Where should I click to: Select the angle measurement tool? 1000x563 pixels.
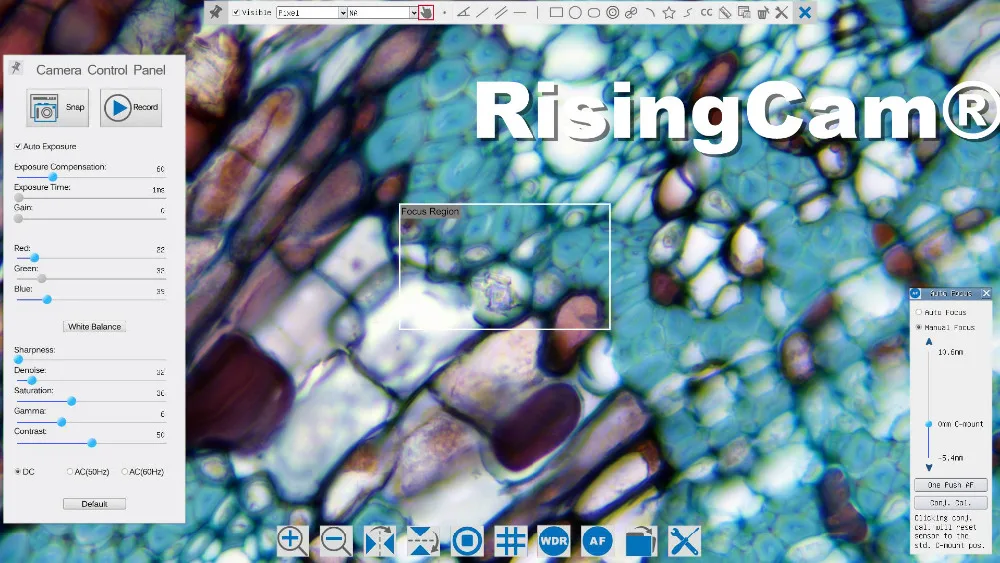click(464, 12)
